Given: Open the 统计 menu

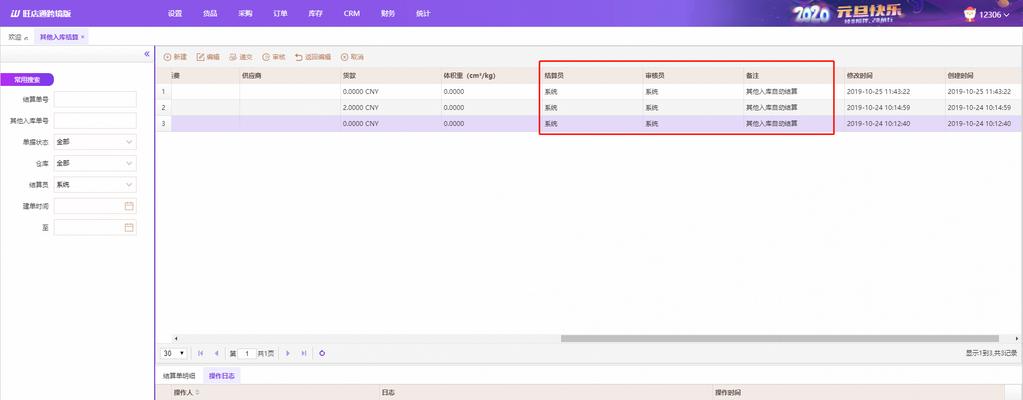Looking at the screenshot, I should pyautogui.click(x=423, y=14).
